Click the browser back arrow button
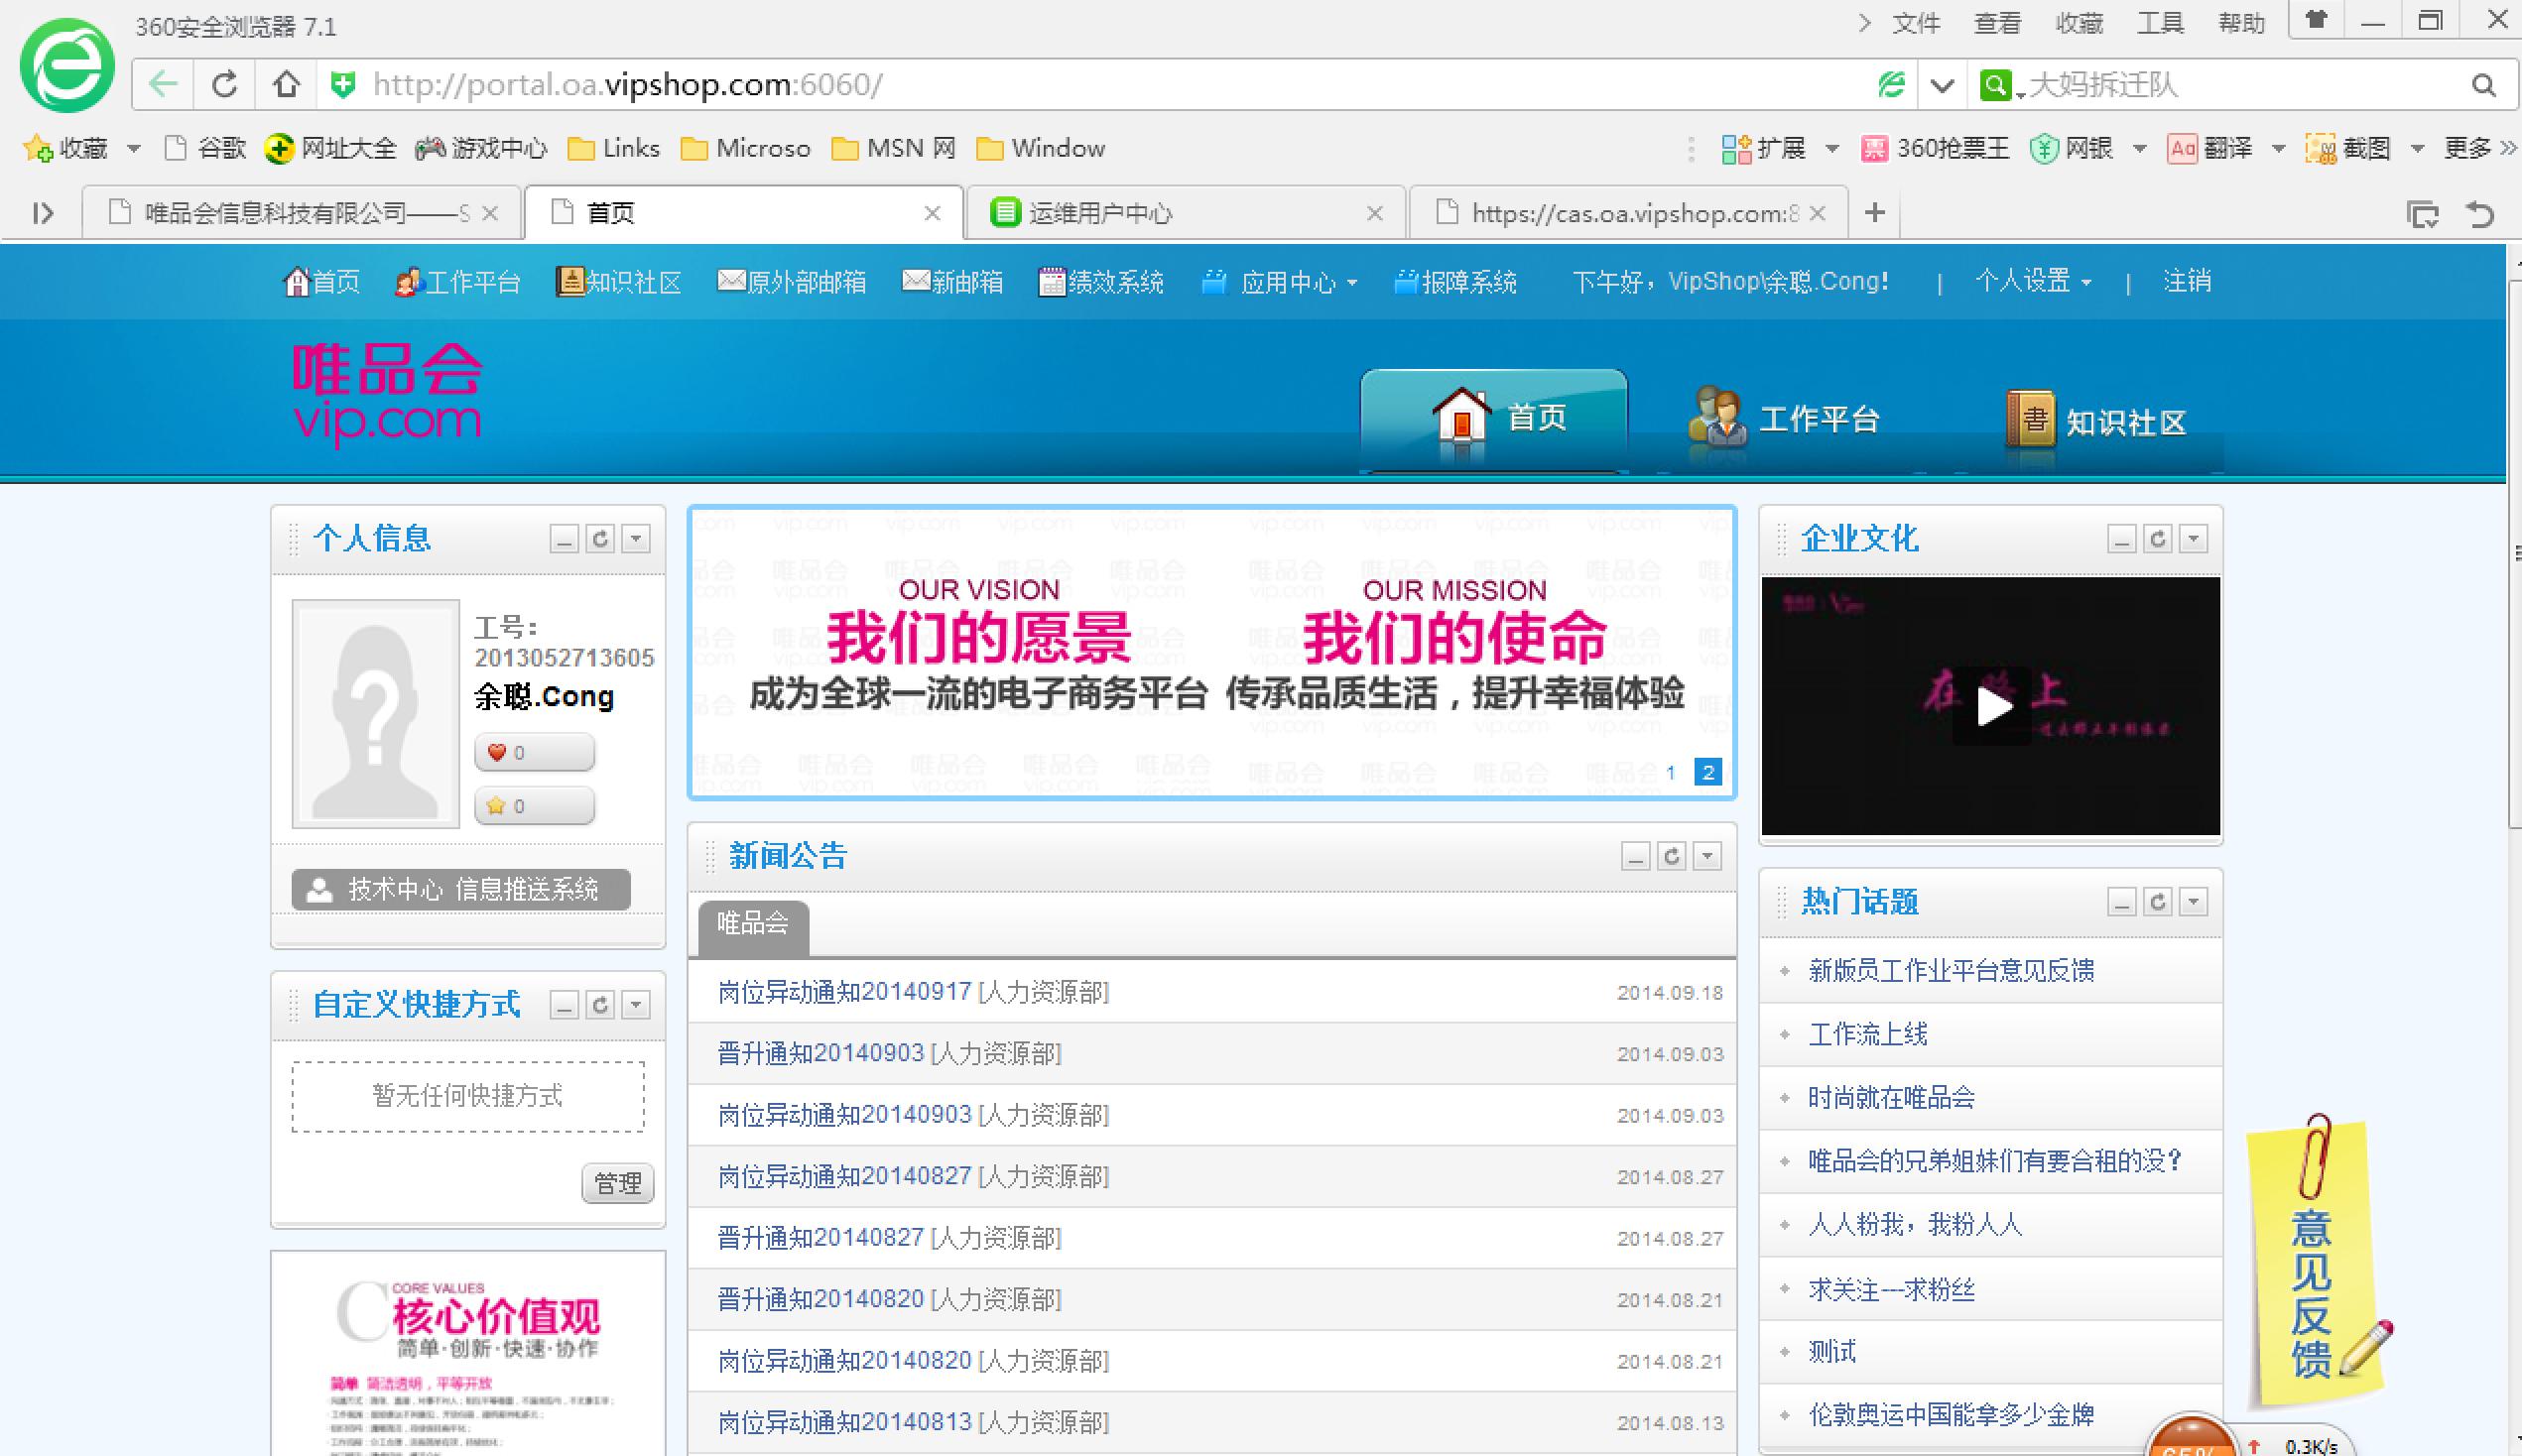The height and width of the screenshot is (1456, 2522). pos(164,85)
